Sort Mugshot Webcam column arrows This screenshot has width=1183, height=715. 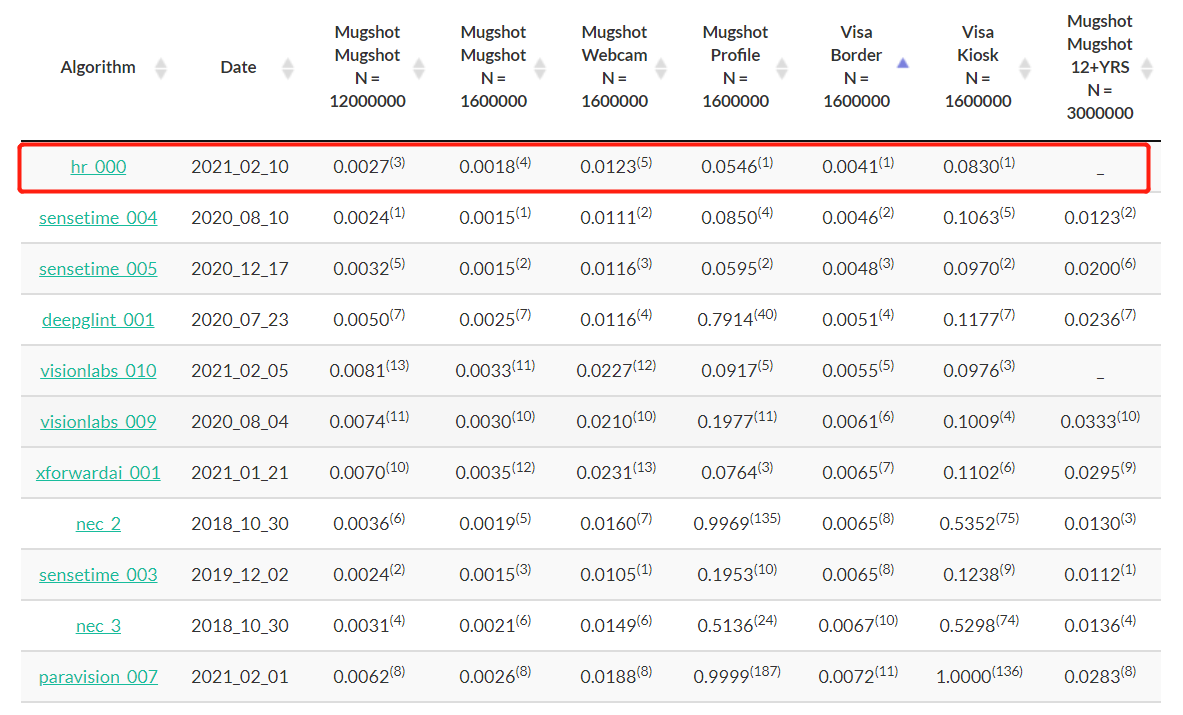pyautogui.click(x=661, y=68)
